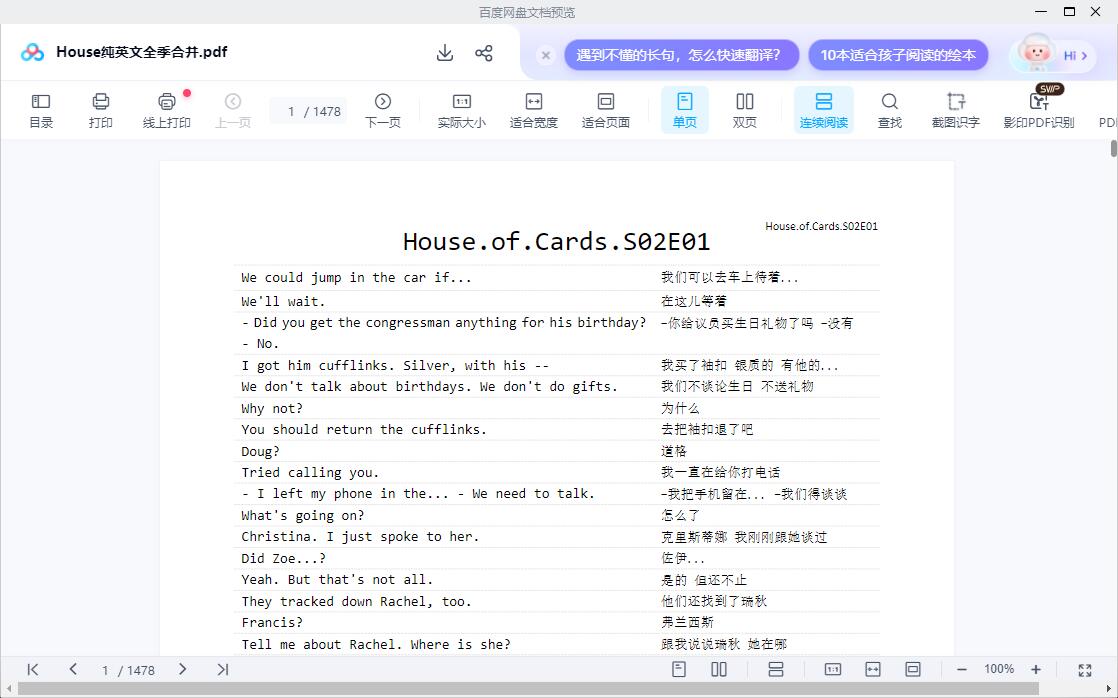The width and height of the screenshot is (1118, 698).
Task: Click the 10本适合孩子阅读的绘本 suggestion
Action: 898,55
